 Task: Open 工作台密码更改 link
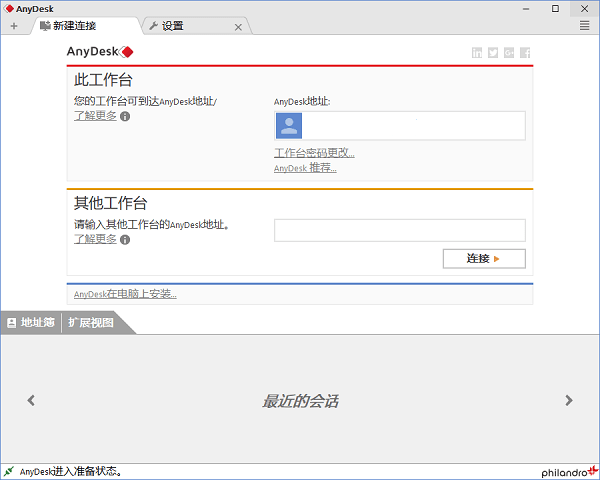(314, 153)
